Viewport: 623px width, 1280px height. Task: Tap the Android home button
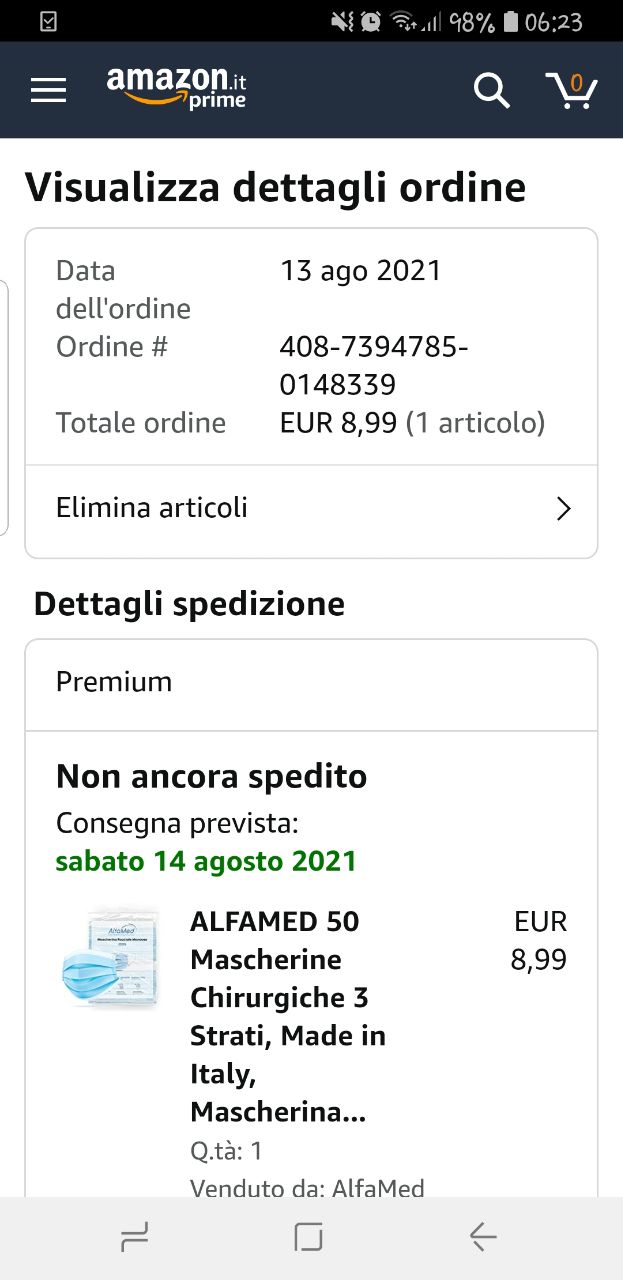pos(309,1238)
